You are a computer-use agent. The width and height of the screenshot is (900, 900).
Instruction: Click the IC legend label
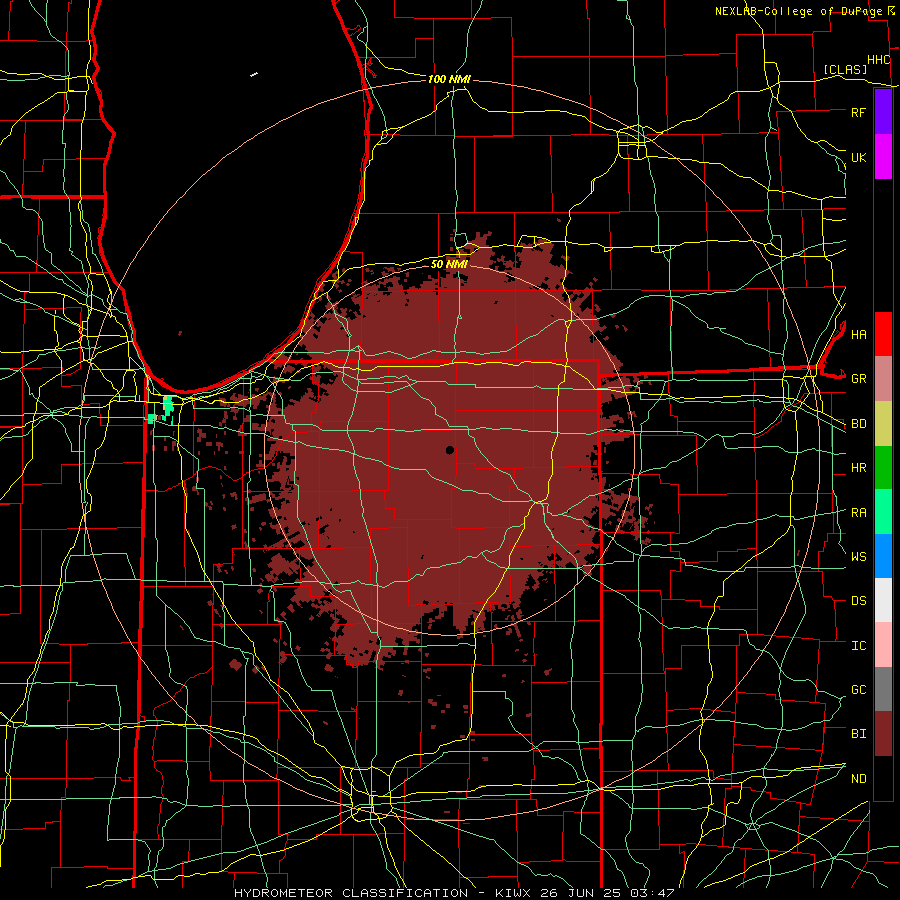tap(858, 646)
